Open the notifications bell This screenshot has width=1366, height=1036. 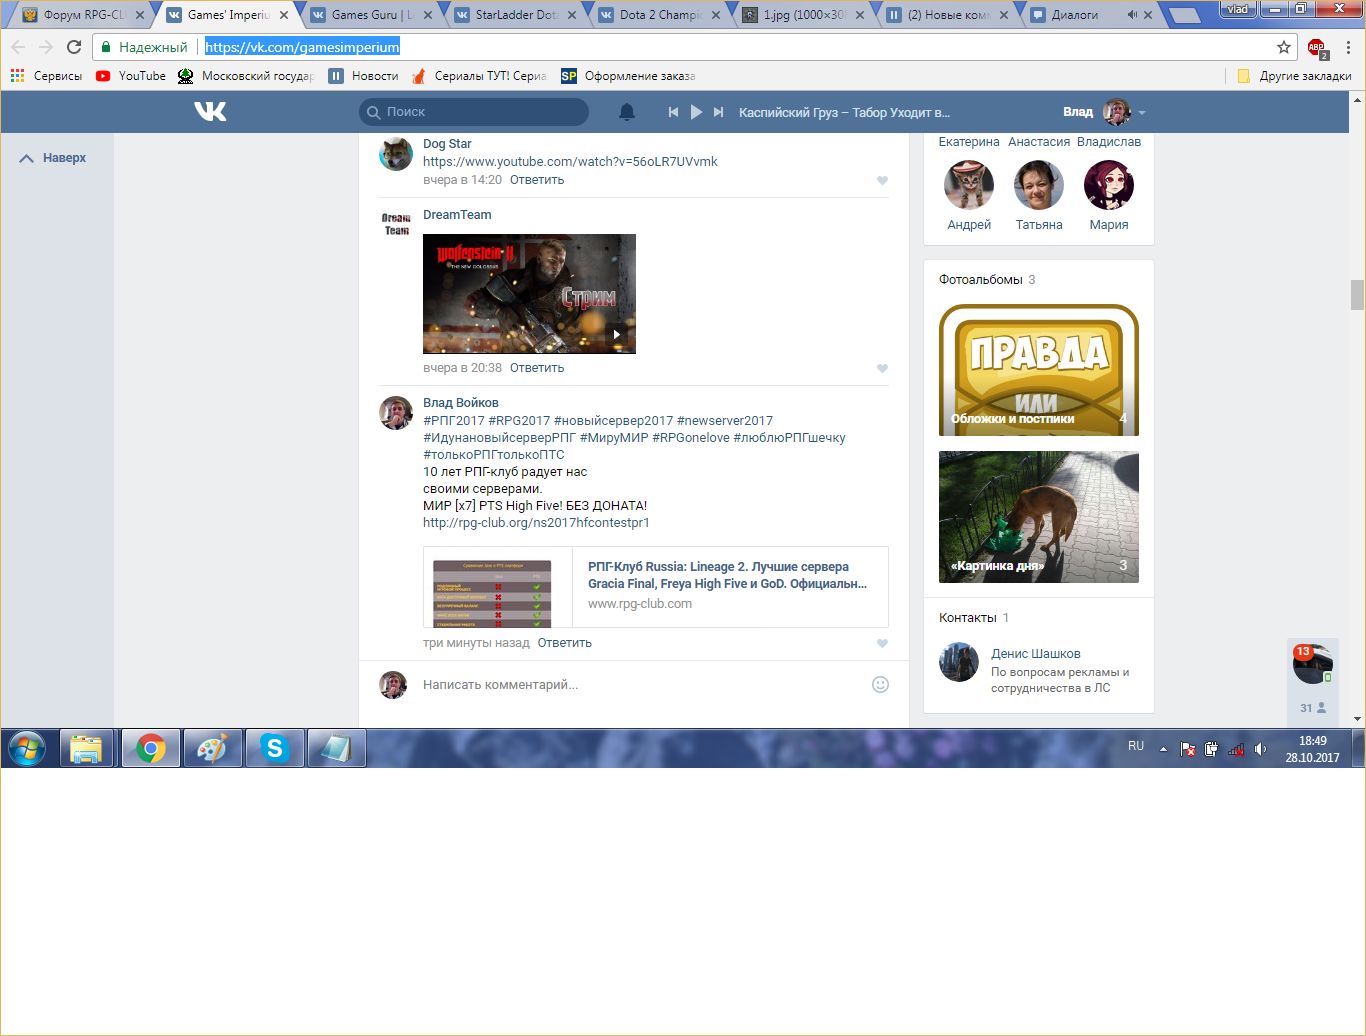(x=627, y=112)
